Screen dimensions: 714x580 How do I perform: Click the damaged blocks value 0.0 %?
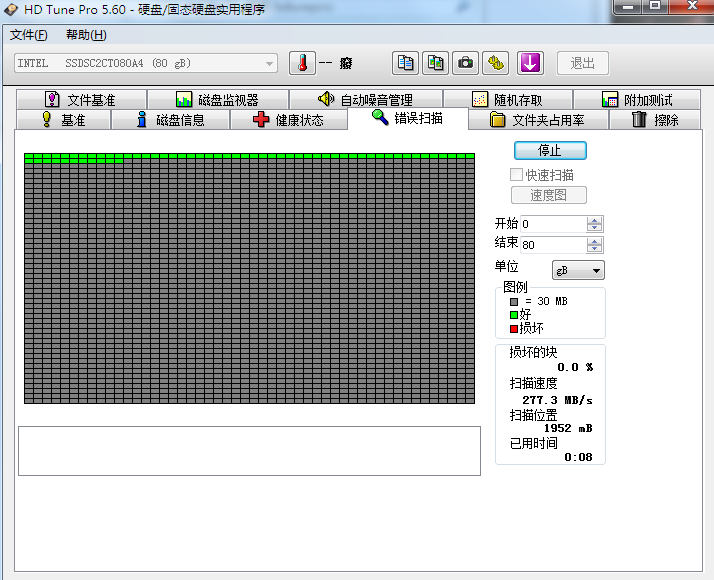(575, 367)
